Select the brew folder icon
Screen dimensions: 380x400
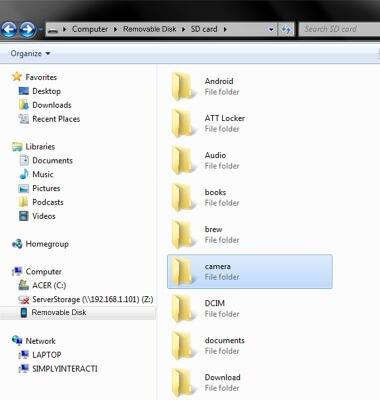click(182, 234)
